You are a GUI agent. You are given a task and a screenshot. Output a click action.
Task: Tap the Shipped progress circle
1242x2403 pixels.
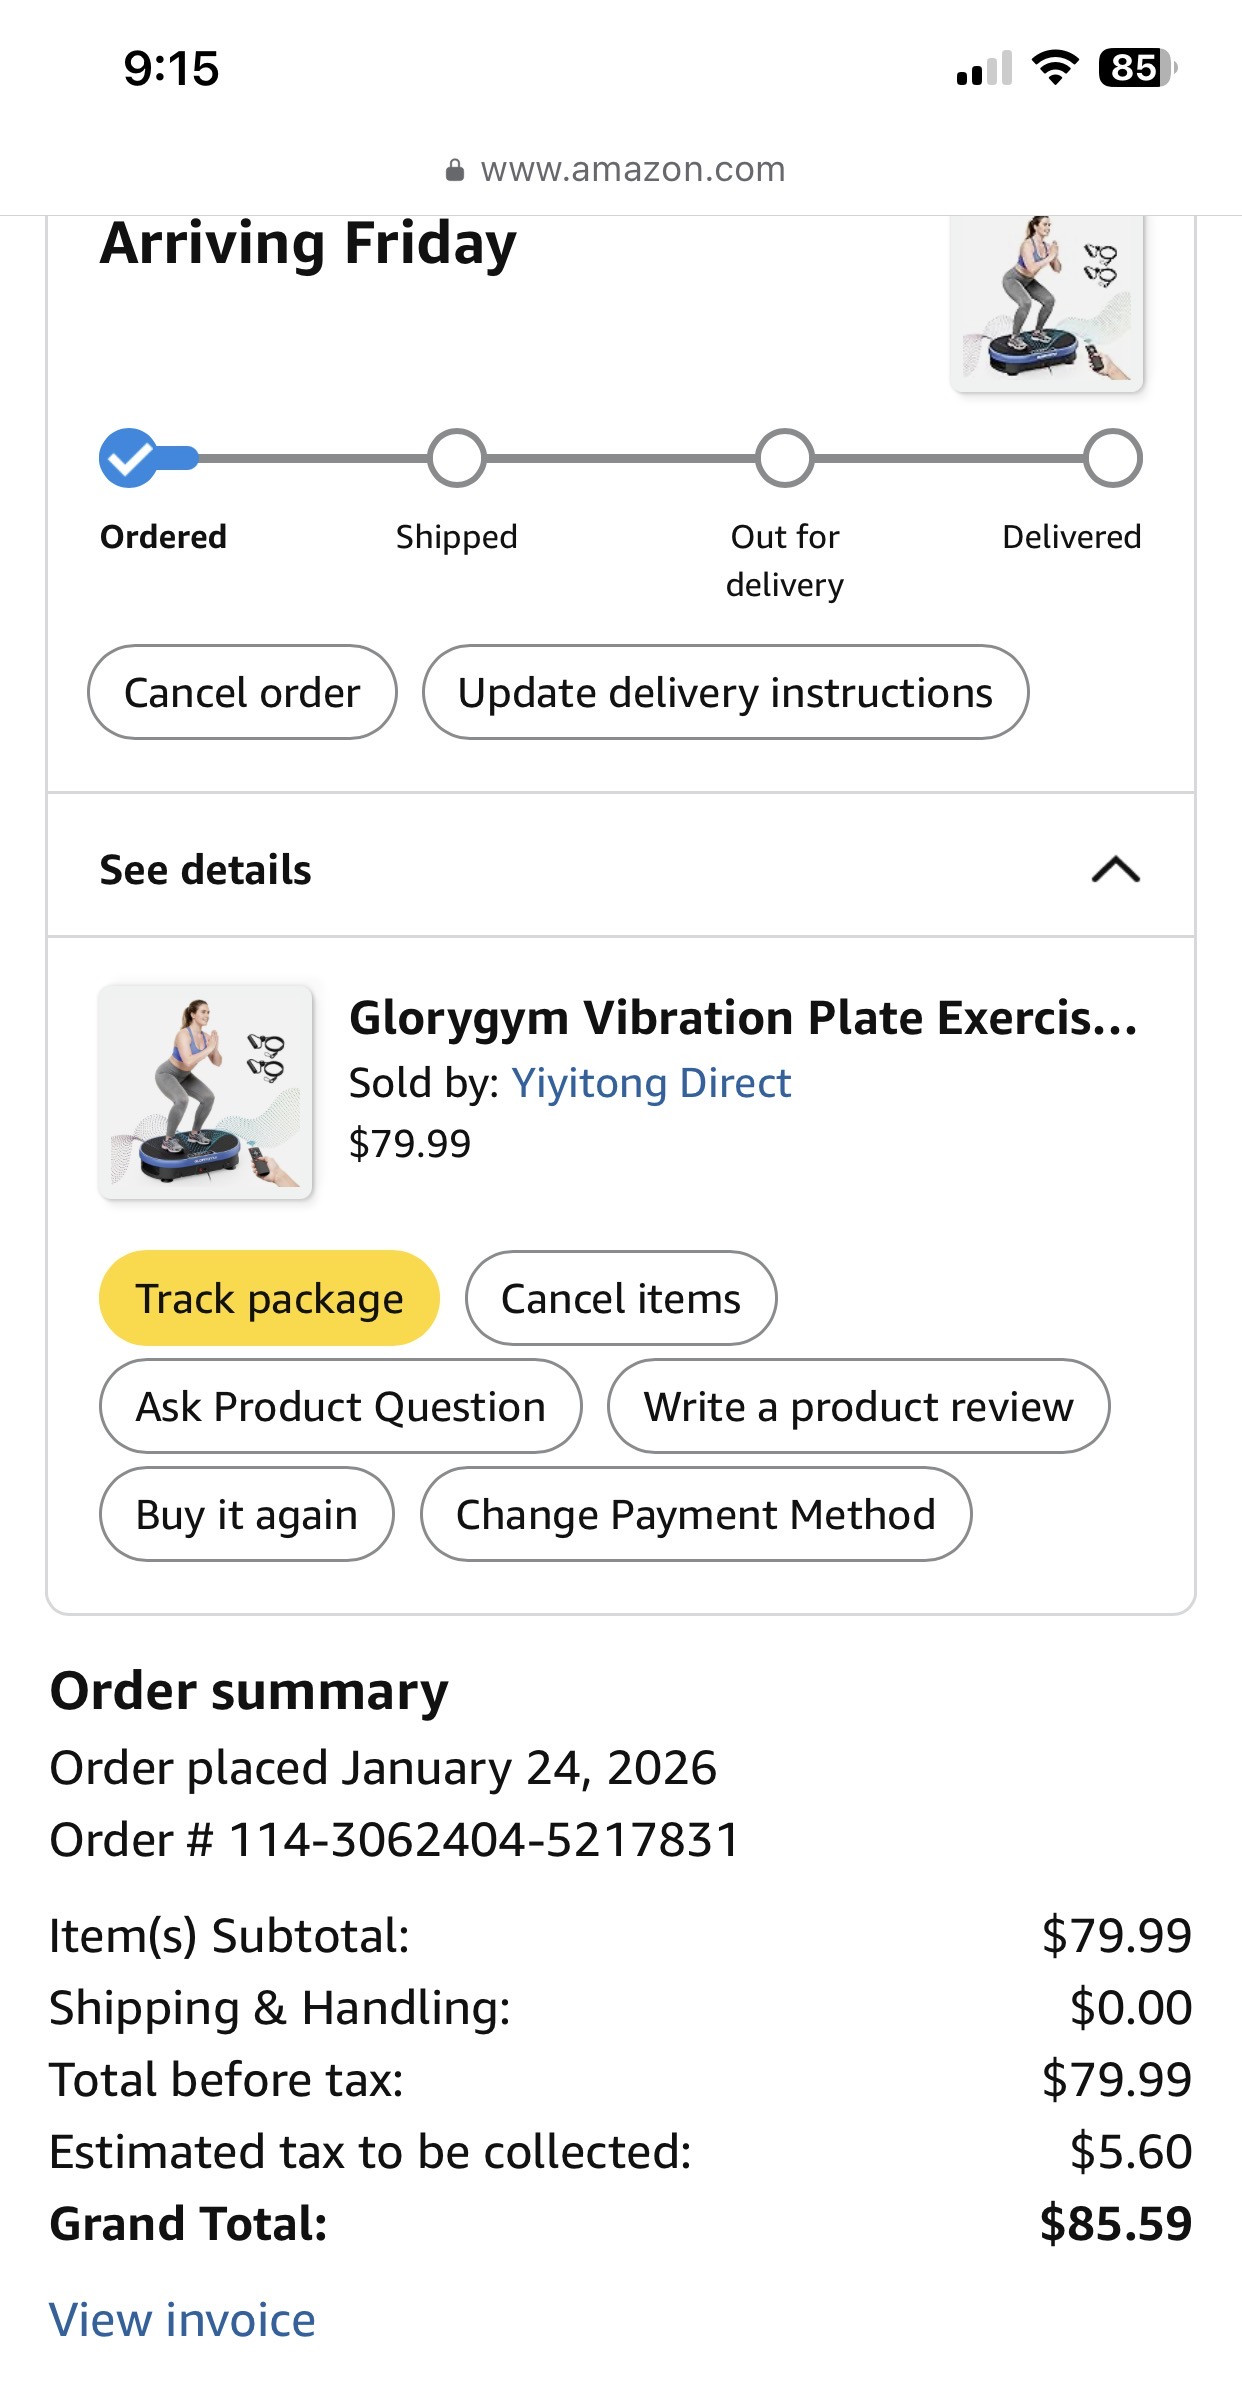pos(456,458)
